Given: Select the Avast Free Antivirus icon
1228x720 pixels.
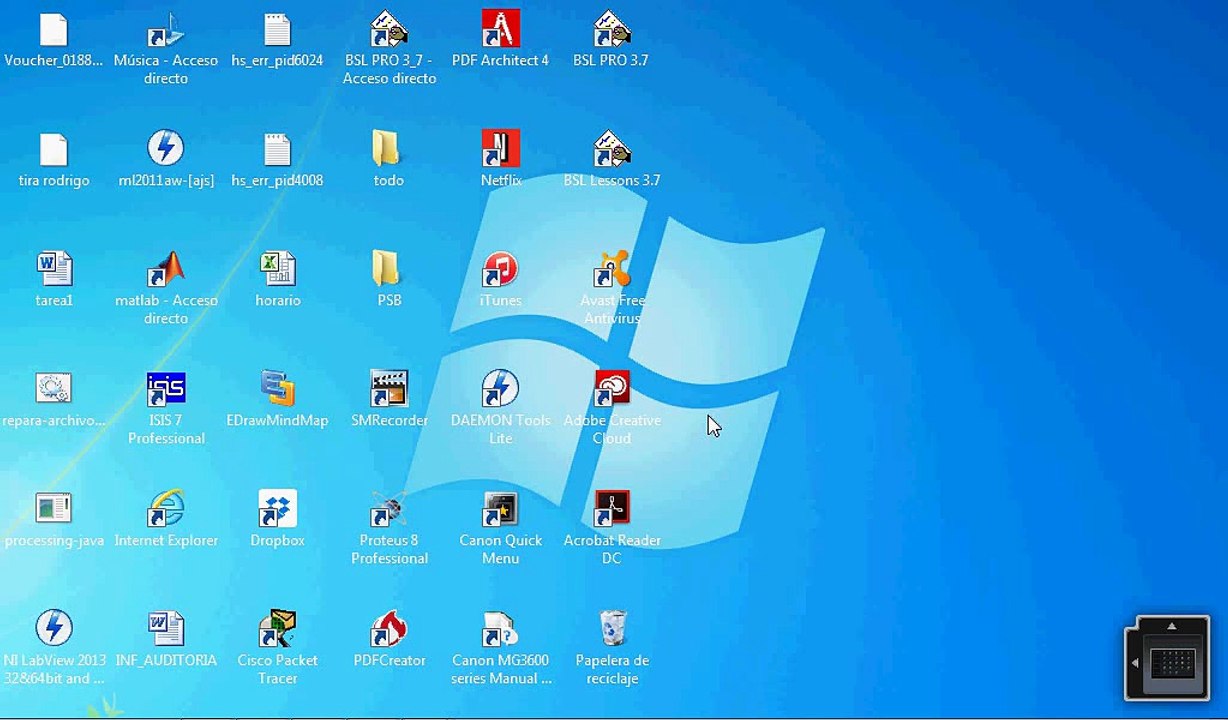Looking at the screenshot, I should click(x=611, y=269).
